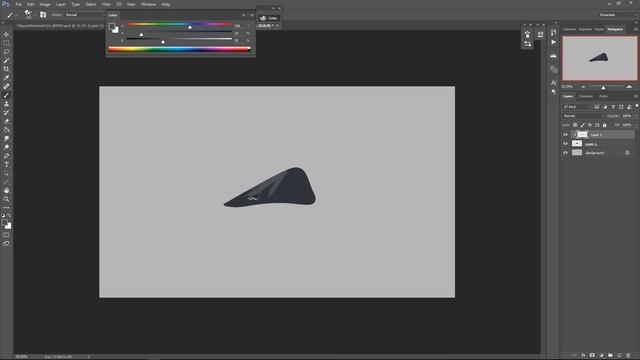Toggle Quick Mask mode
This screenshot has height=360, width=640.
(6, 235)
